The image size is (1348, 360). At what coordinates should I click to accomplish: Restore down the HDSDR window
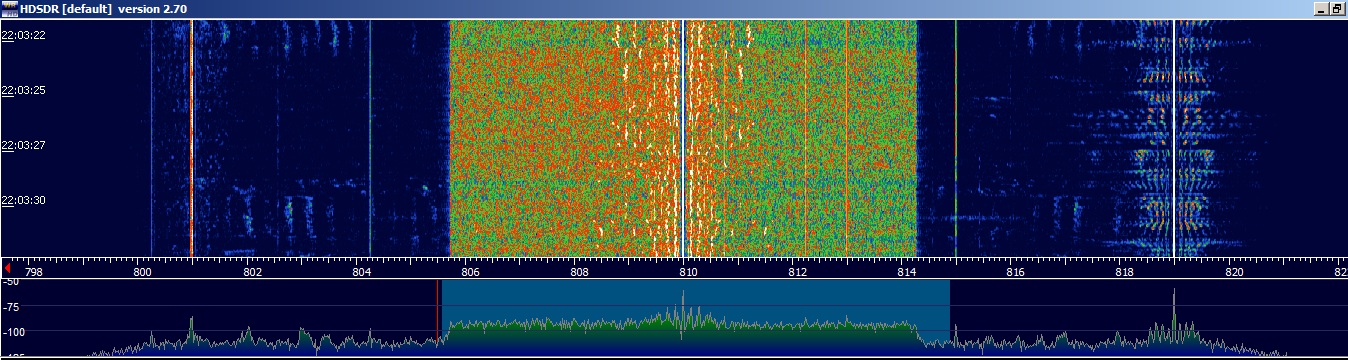[1337, 8]
